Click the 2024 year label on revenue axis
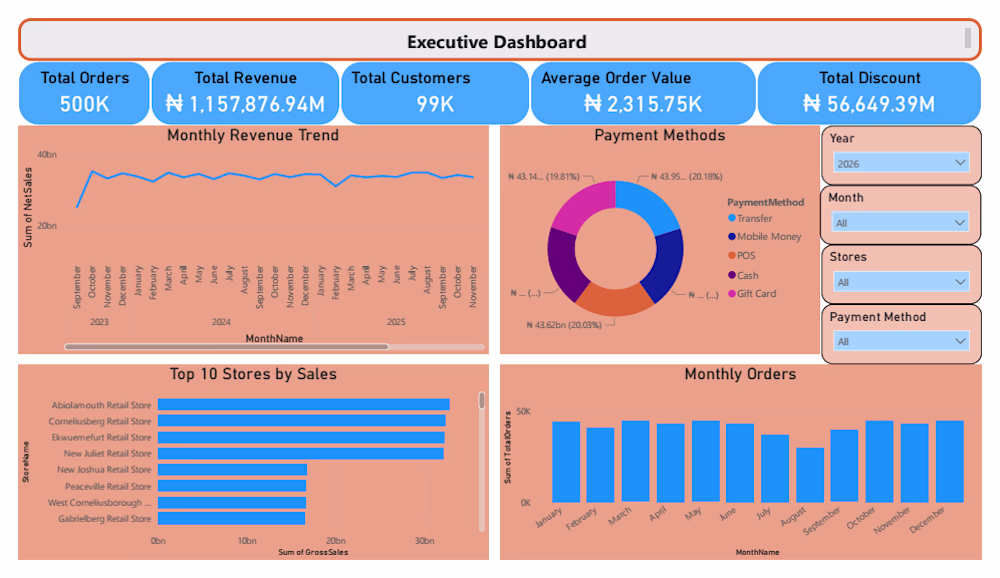This screenshot has width=1000, height=578. pyautogui.click(x=221, y=322)
